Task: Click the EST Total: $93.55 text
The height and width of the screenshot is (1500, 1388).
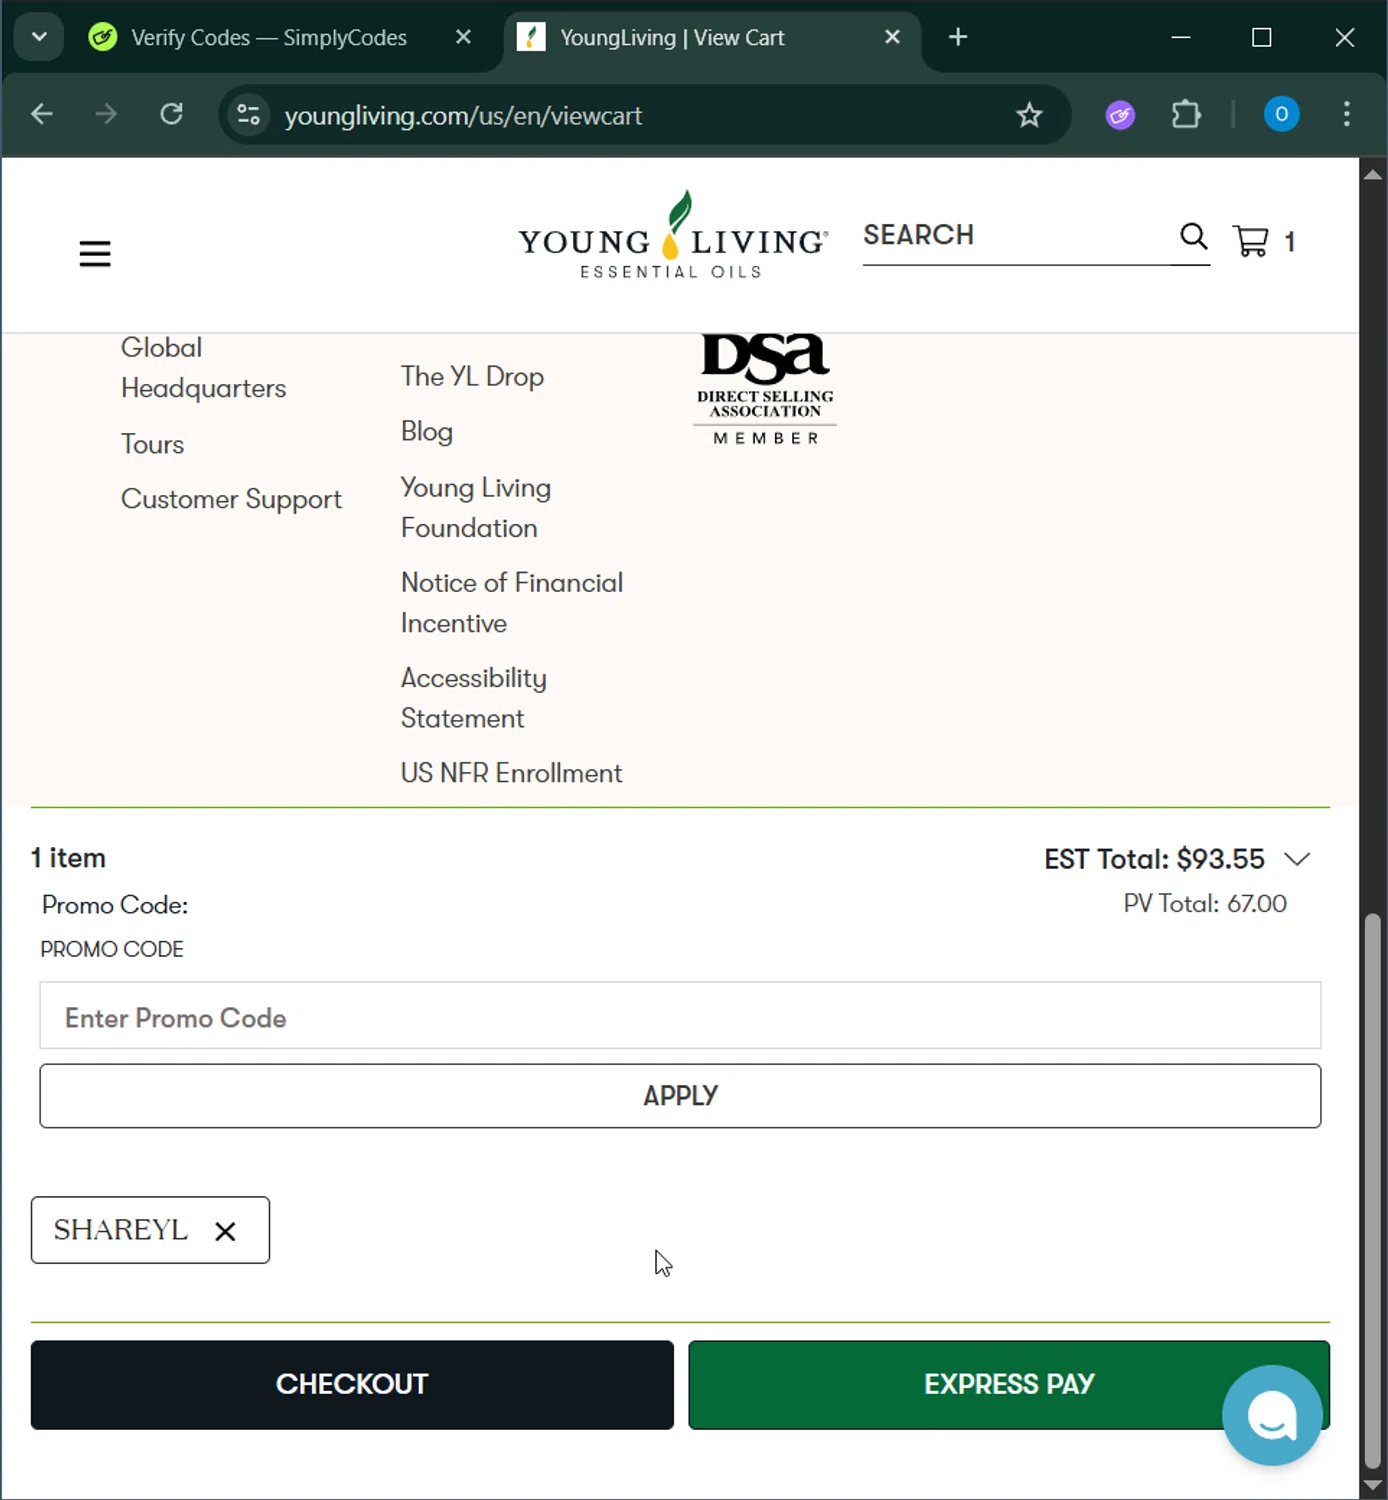Action: tap(1154, 859)
